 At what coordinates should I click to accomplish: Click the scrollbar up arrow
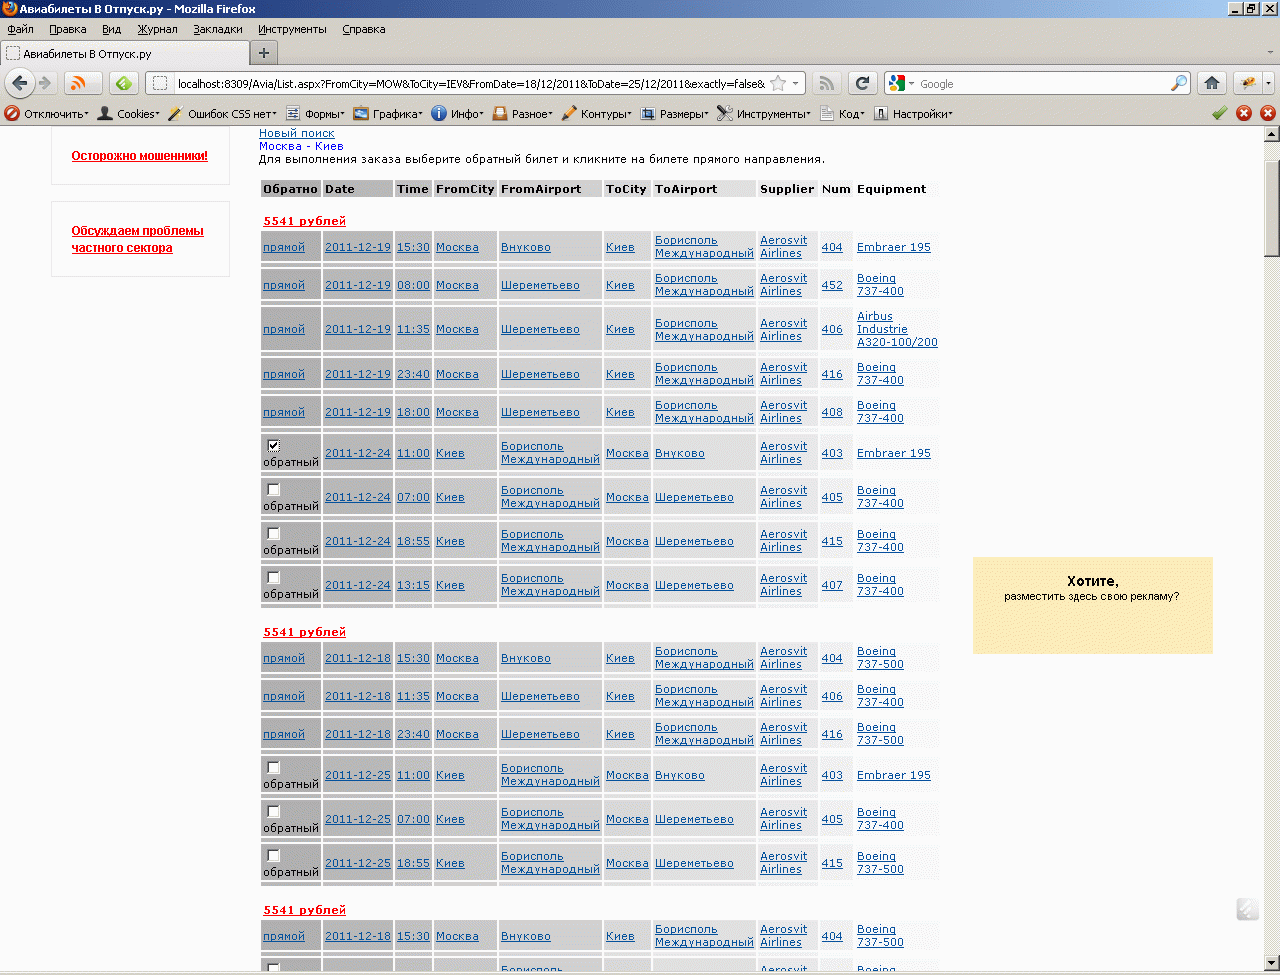tap(1272, 134)
